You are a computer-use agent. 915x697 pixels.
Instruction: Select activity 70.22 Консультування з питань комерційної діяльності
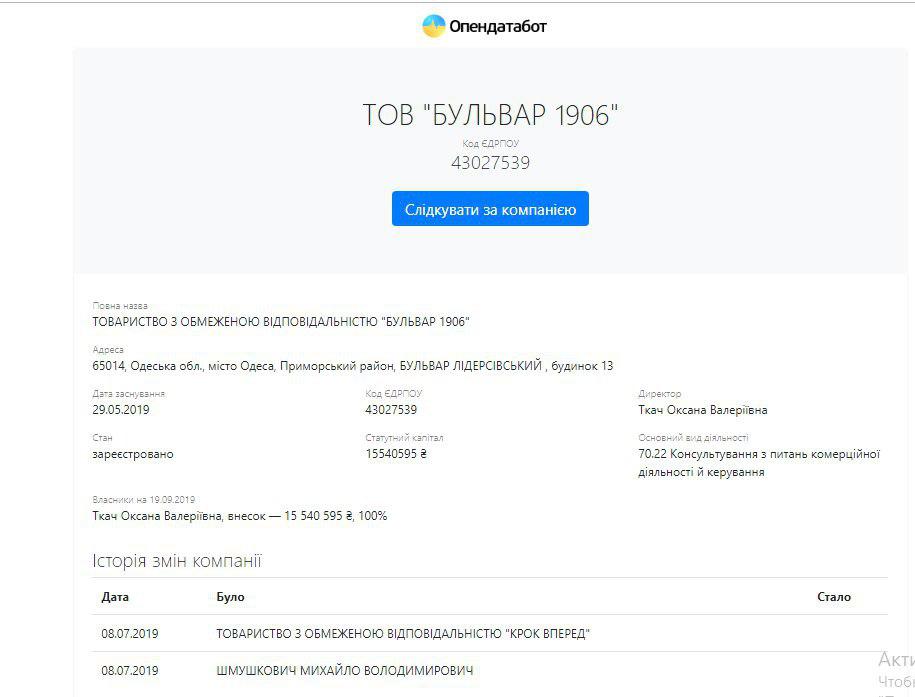(759, 463)
